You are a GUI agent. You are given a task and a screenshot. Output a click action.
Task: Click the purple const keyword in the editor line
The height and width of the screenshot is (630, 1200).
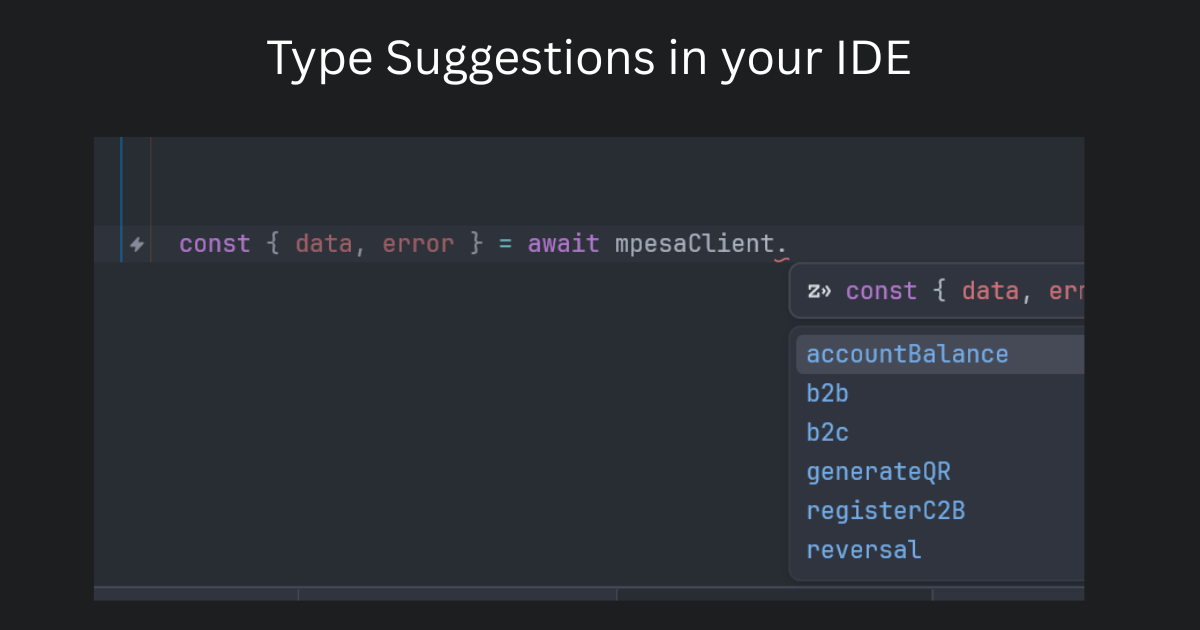[215, 243]
